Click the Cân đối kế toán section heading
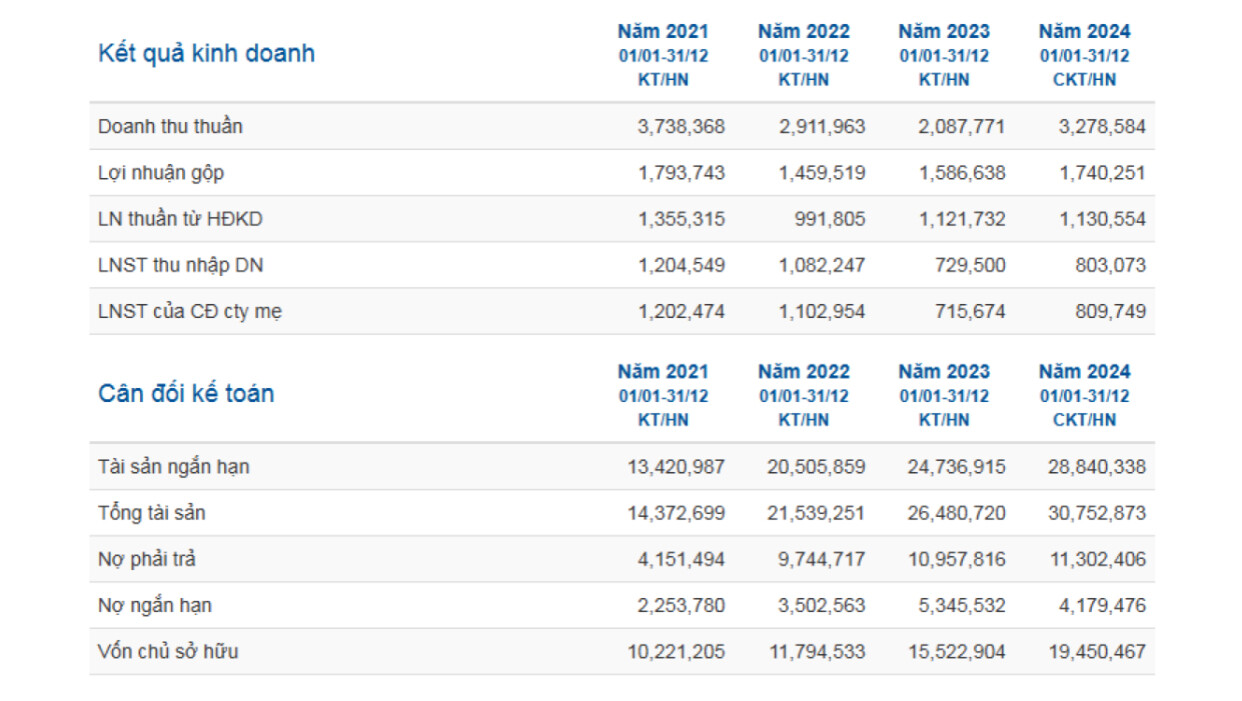This screenshot has height=701, width=1242. [x=186, y=394]
